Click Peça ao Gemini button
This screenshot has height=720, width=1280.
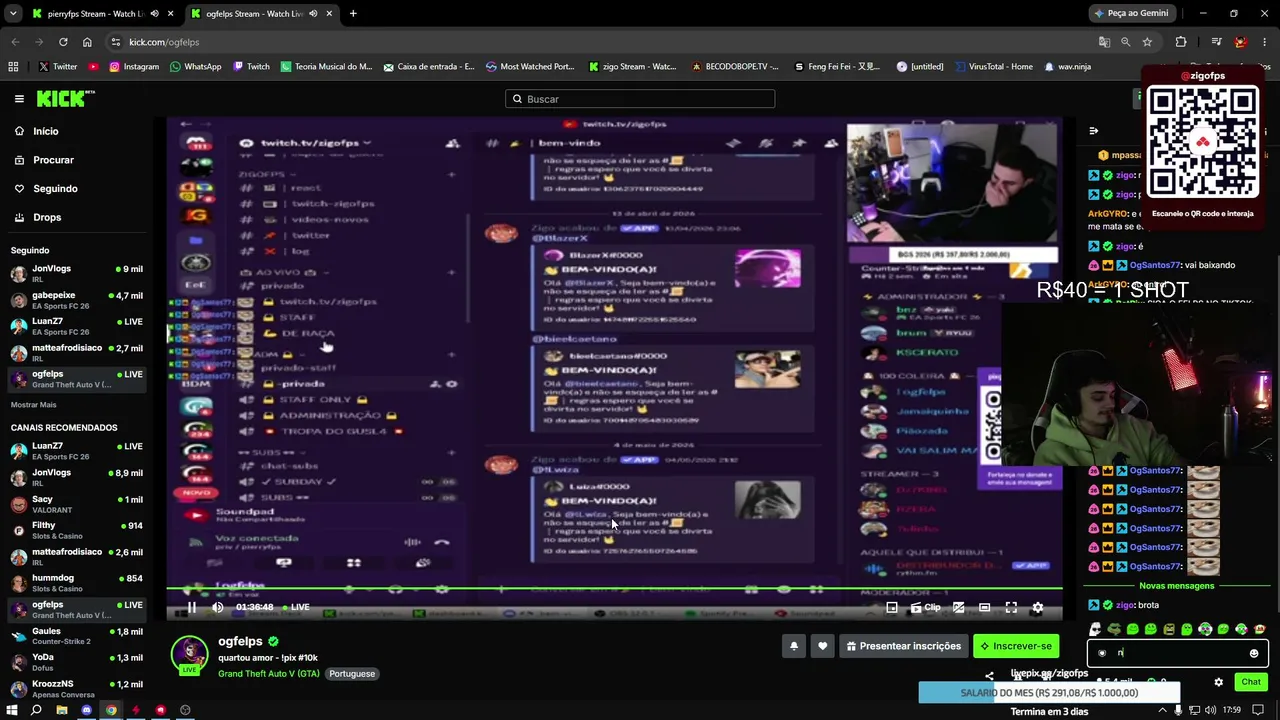pos(1131,14)
